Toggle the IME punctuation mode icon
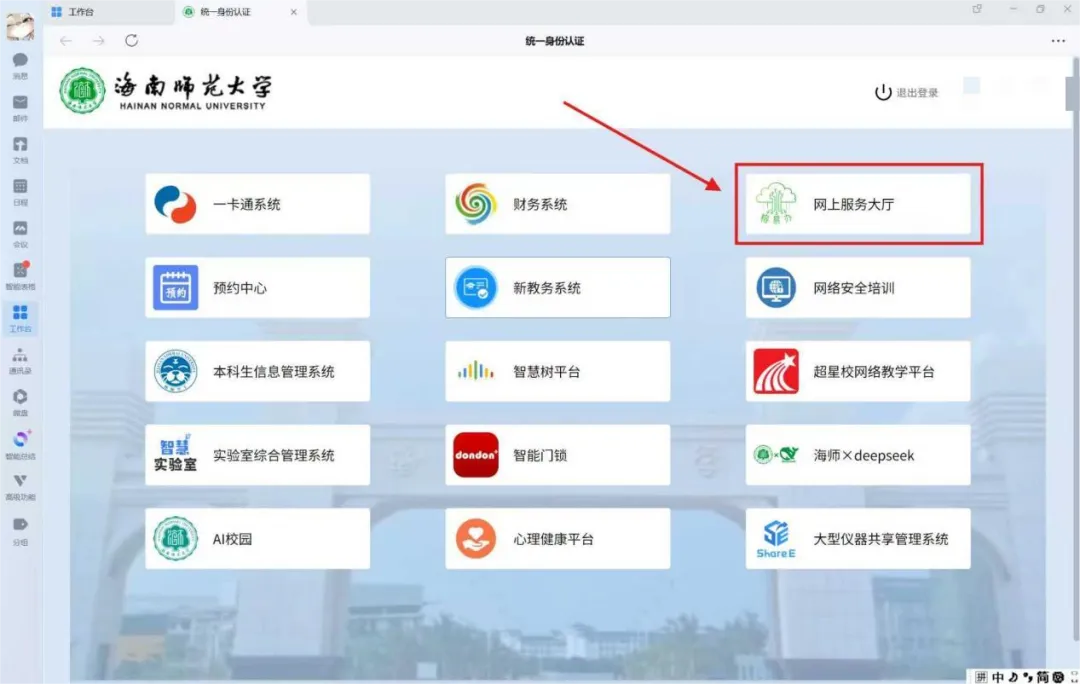1080x684 pixels. click(x=1028, y=677)
